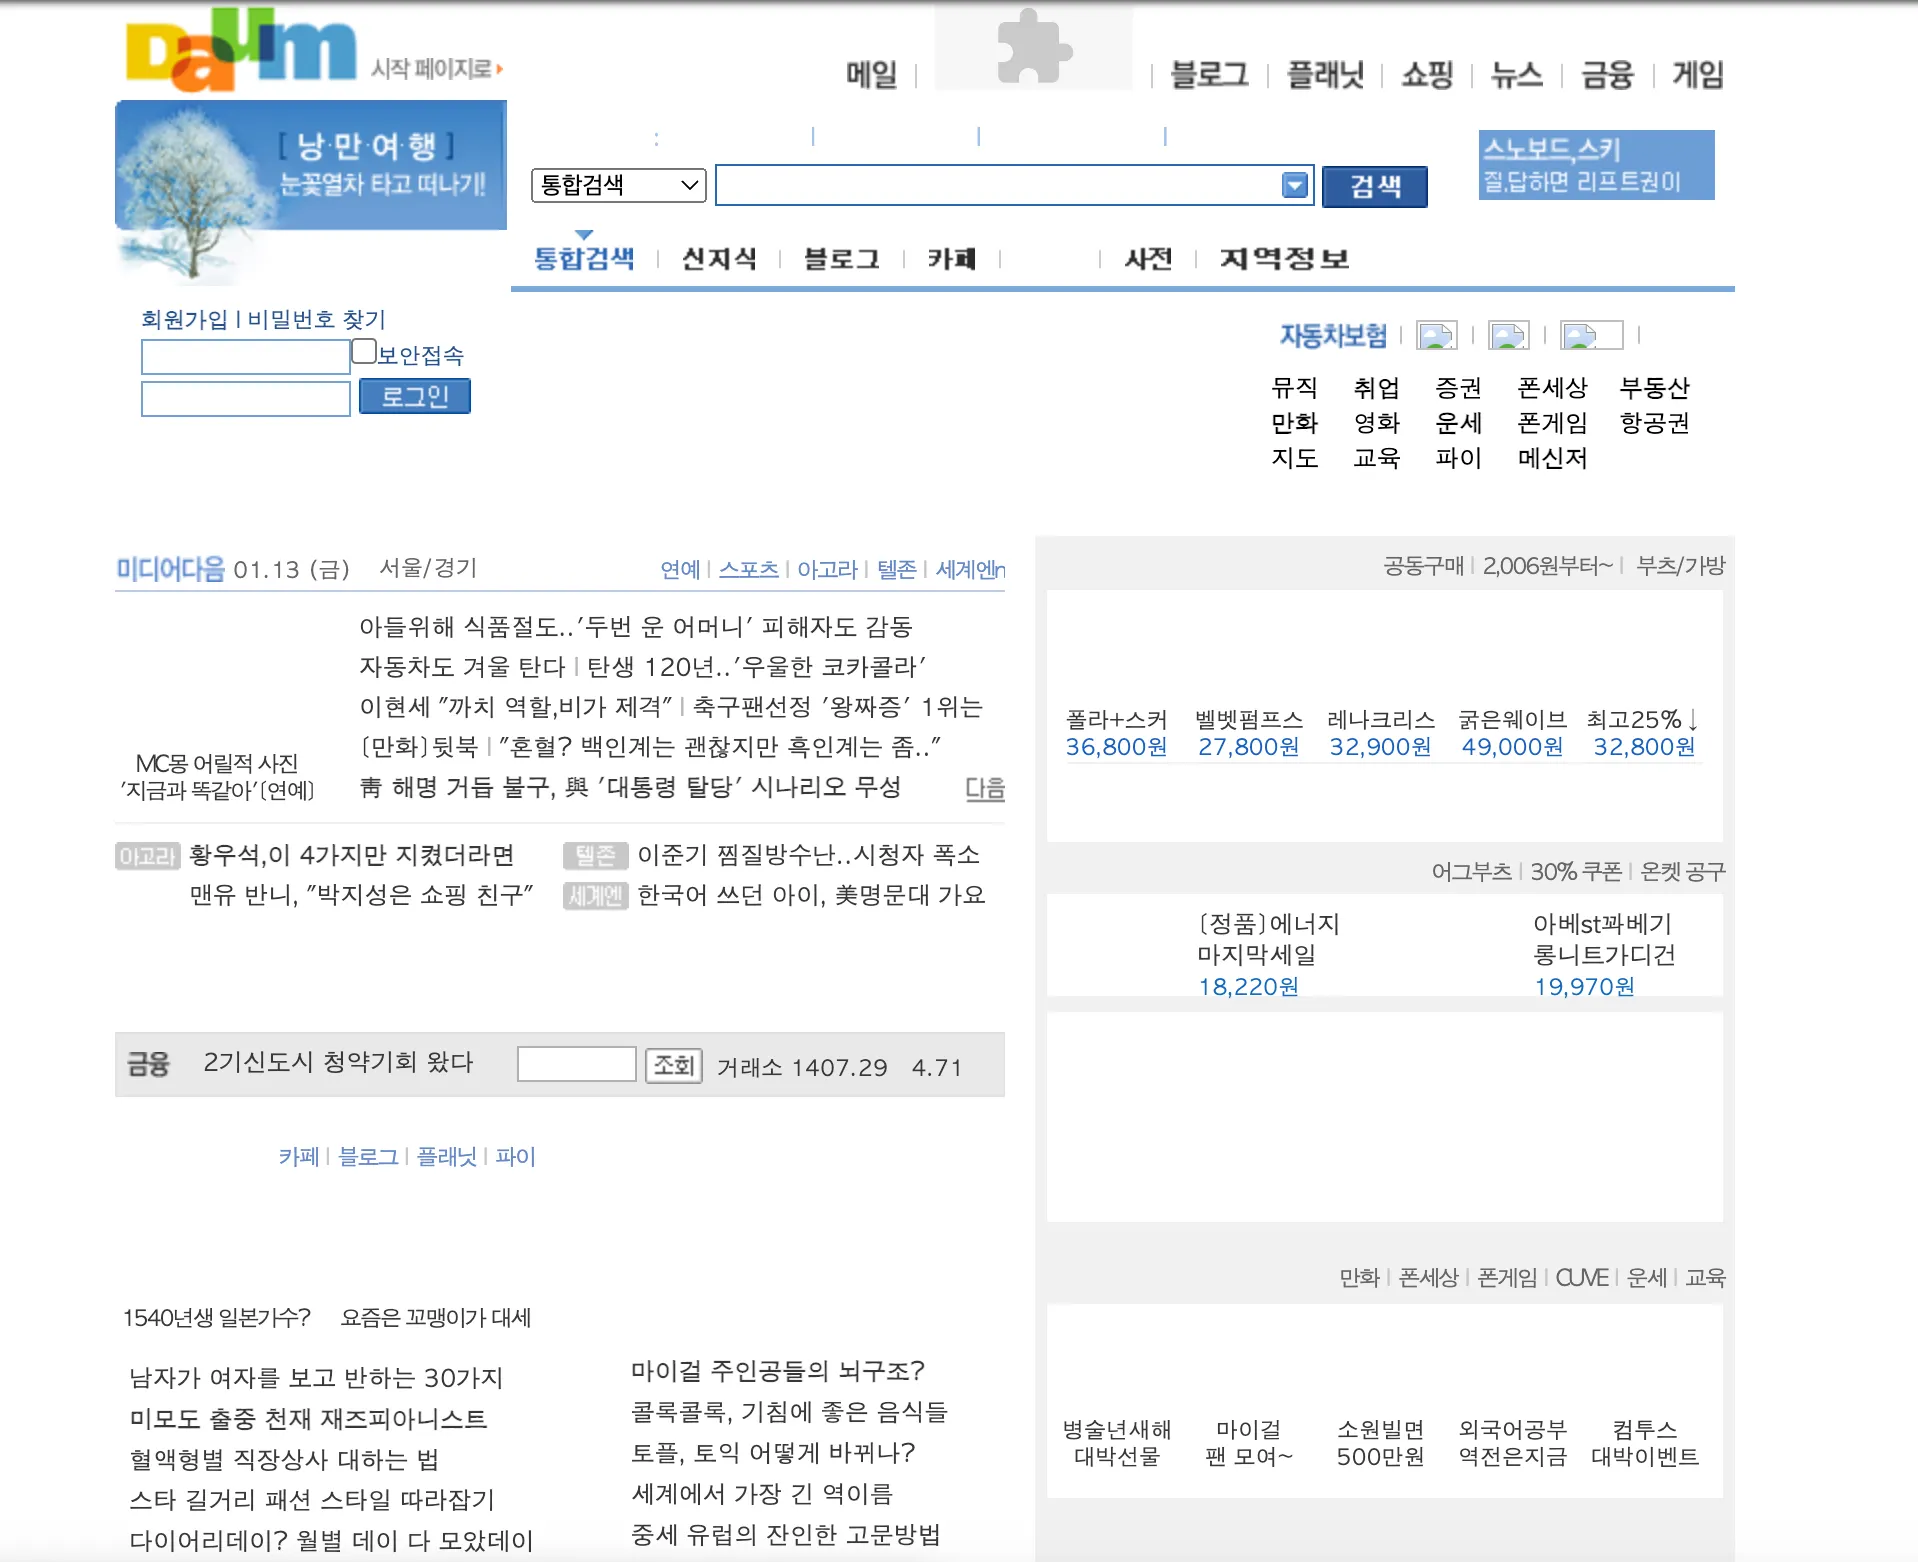Click the password field beside the 로그인 button
The image size is (1918, 1562).
(x=246, y=398)
